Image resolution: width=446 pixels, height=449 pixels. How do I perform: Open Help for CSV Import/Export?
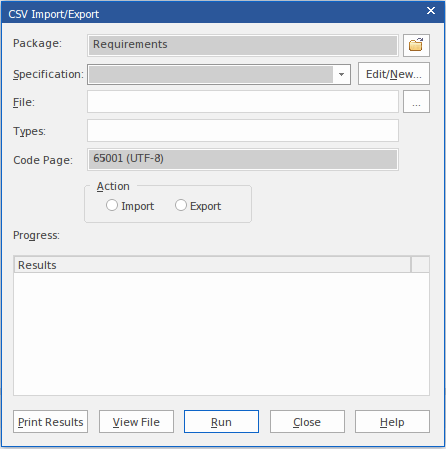point(392,422)
